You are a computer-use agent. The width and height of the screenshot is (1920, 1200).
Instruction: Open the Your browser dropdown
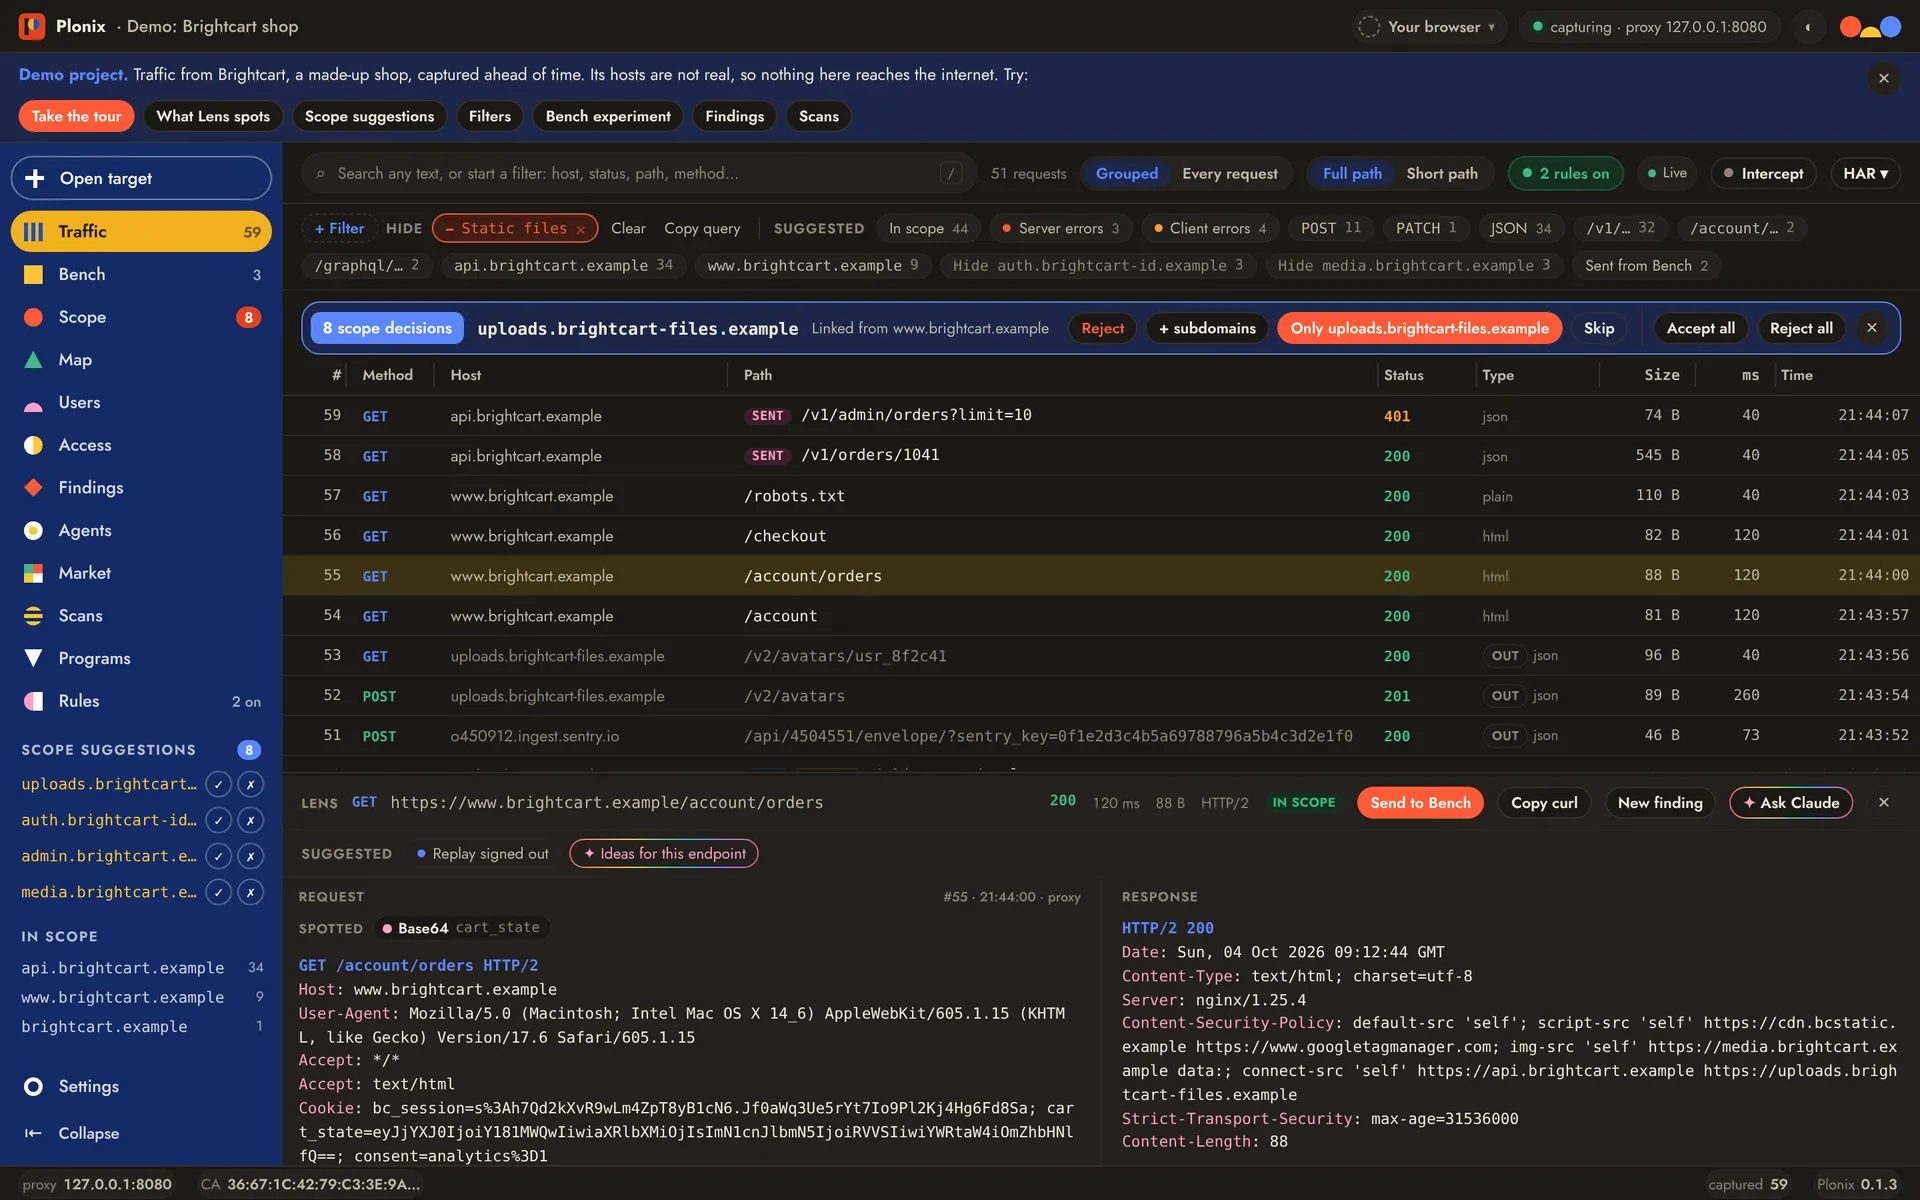1430,27
